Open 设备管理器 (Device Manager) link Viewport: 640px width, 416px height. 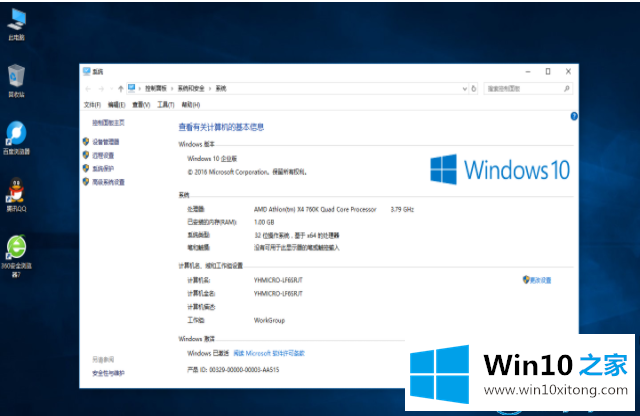point(106,142)
